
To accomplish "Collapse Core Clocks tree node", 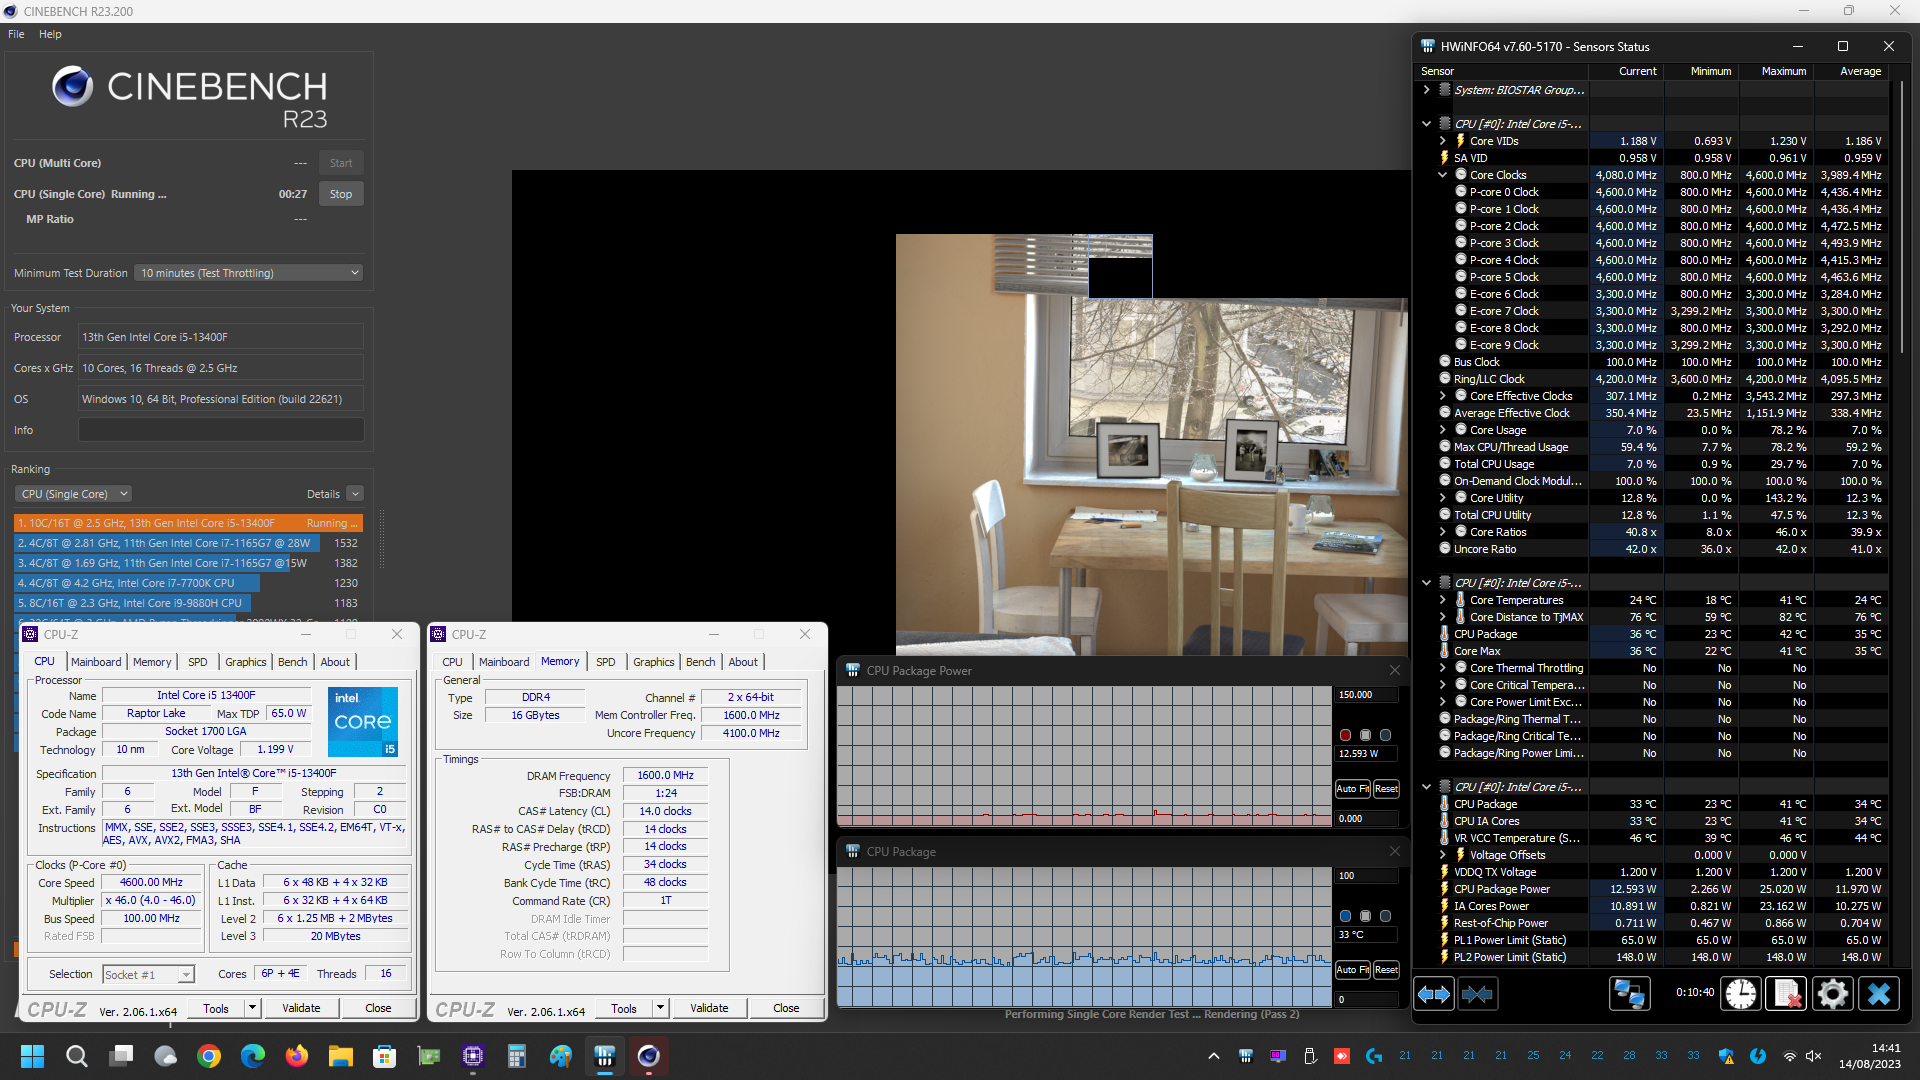I will tap(1442, 175).
